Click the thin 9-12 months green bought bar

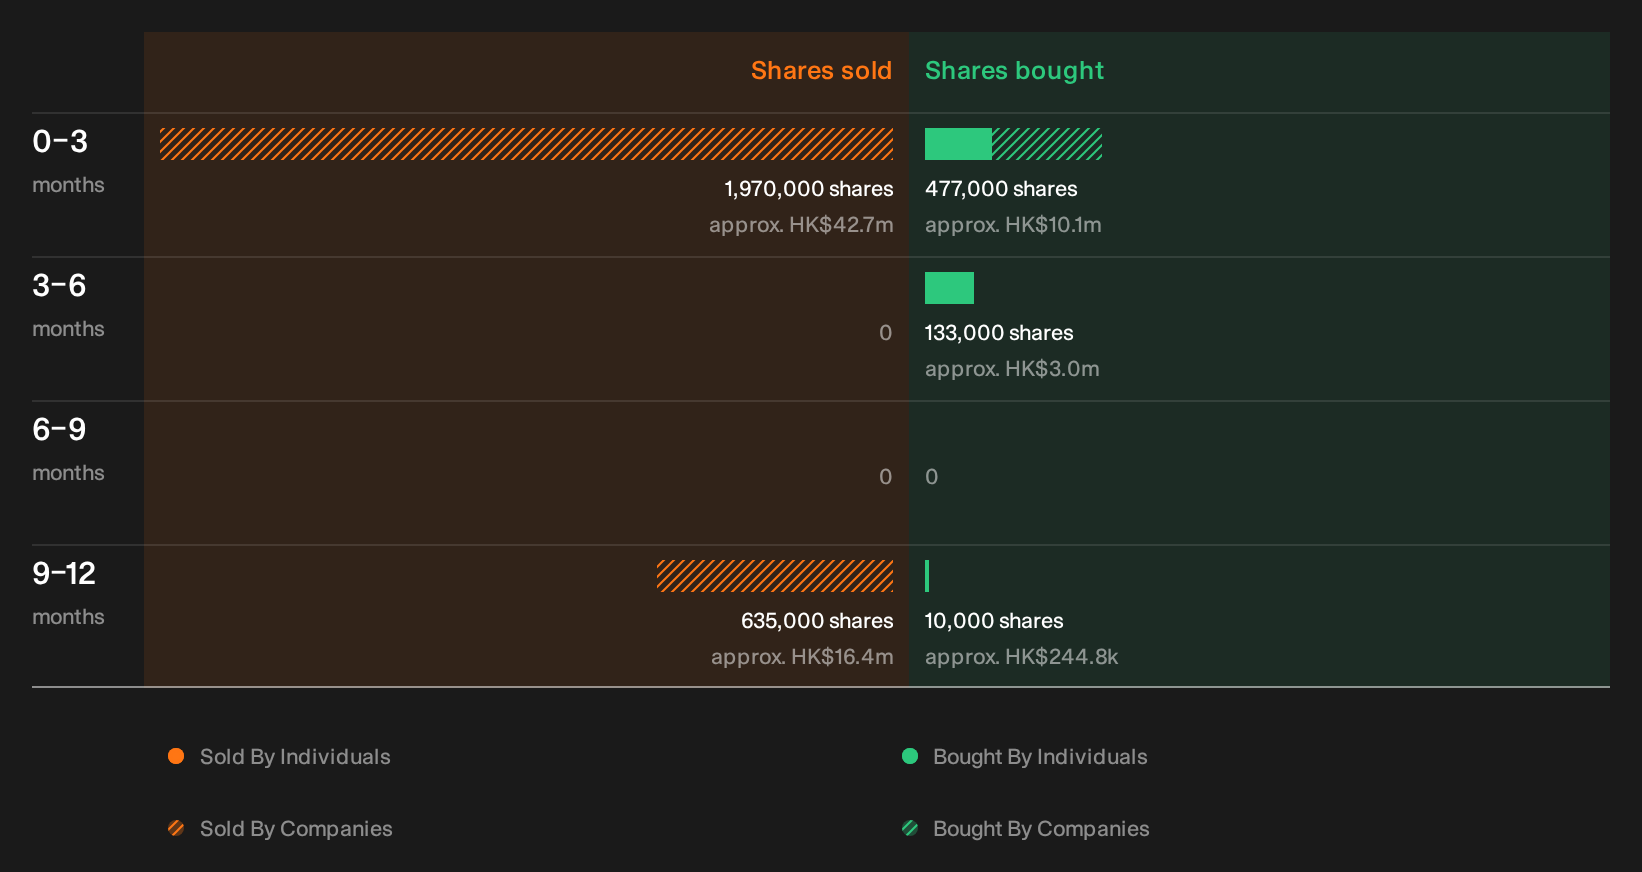[x=927, y=576]
